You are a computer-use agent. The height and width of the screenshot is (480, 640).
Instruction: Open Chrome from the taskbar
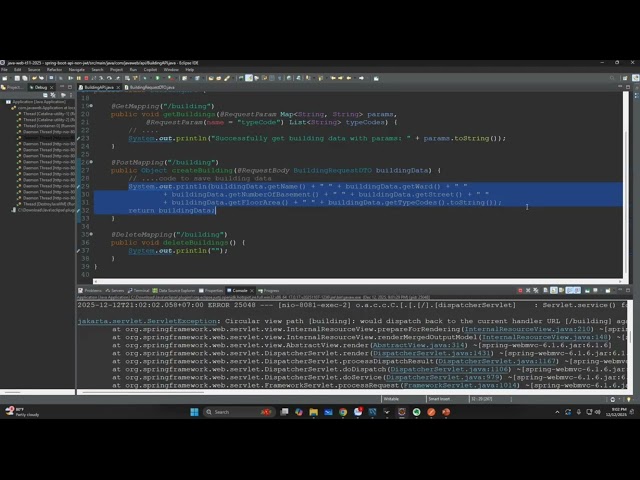click(x=343, y=412)
